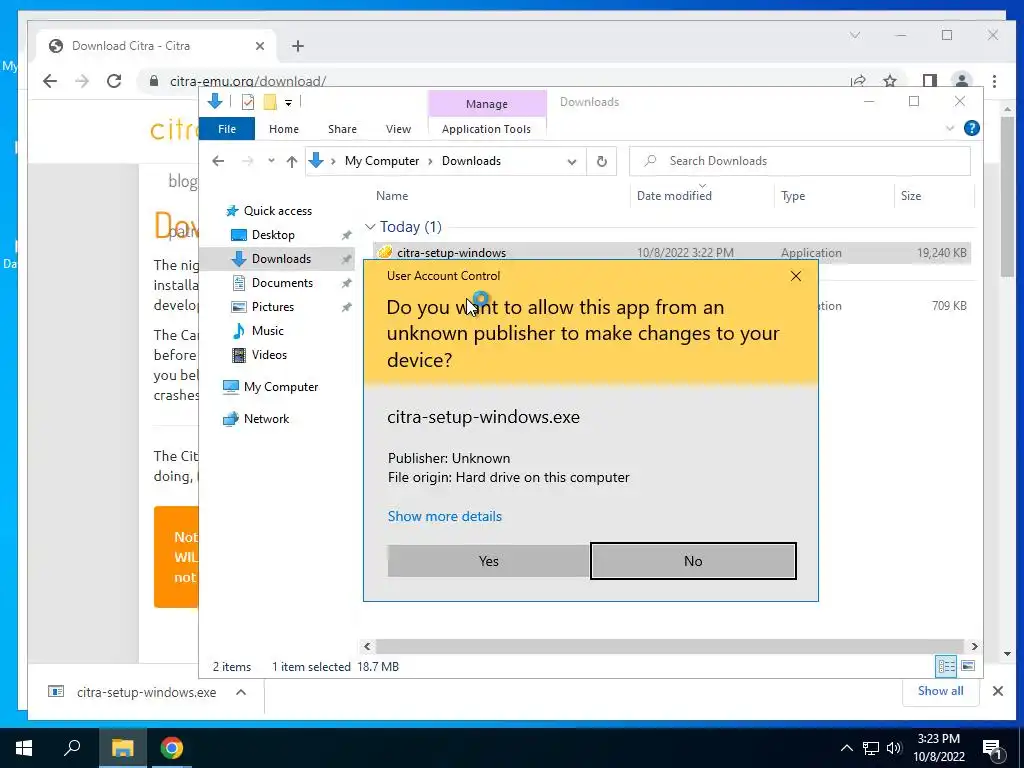Open File Explorer from taskbar
1024x768 pixels.
(122, 748)
